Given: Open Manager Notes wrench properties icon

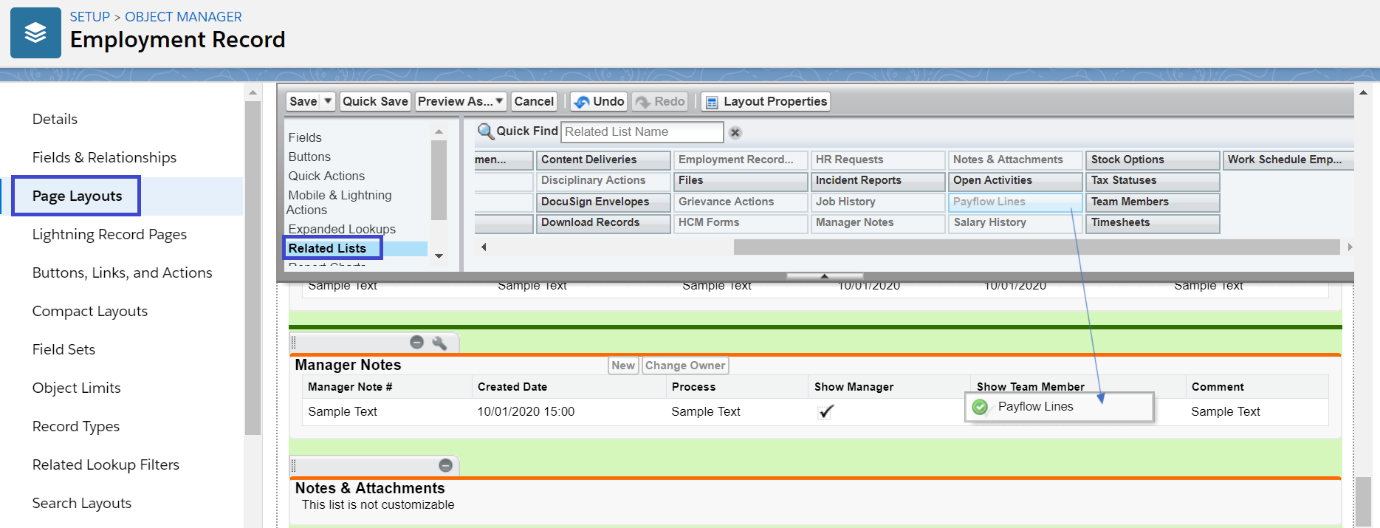Looking at the screenshot, I should 439,342.
